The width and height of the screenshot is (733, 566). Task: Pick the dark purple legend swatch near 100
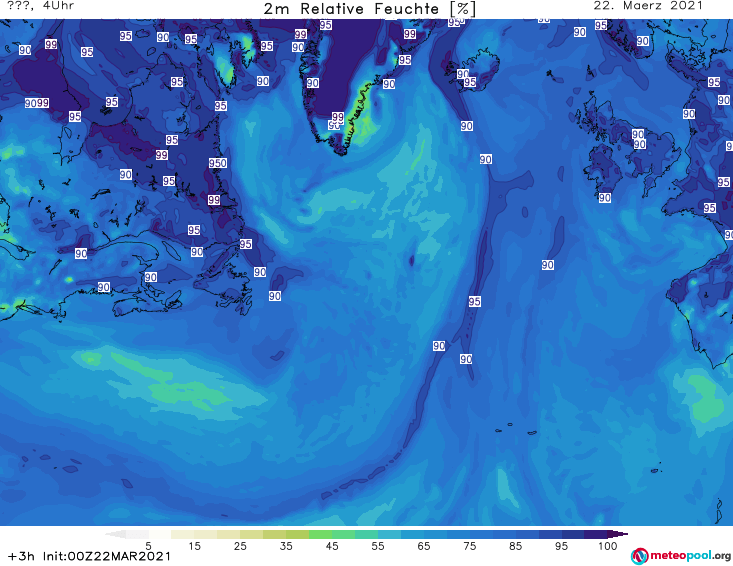tap(596, 534)
